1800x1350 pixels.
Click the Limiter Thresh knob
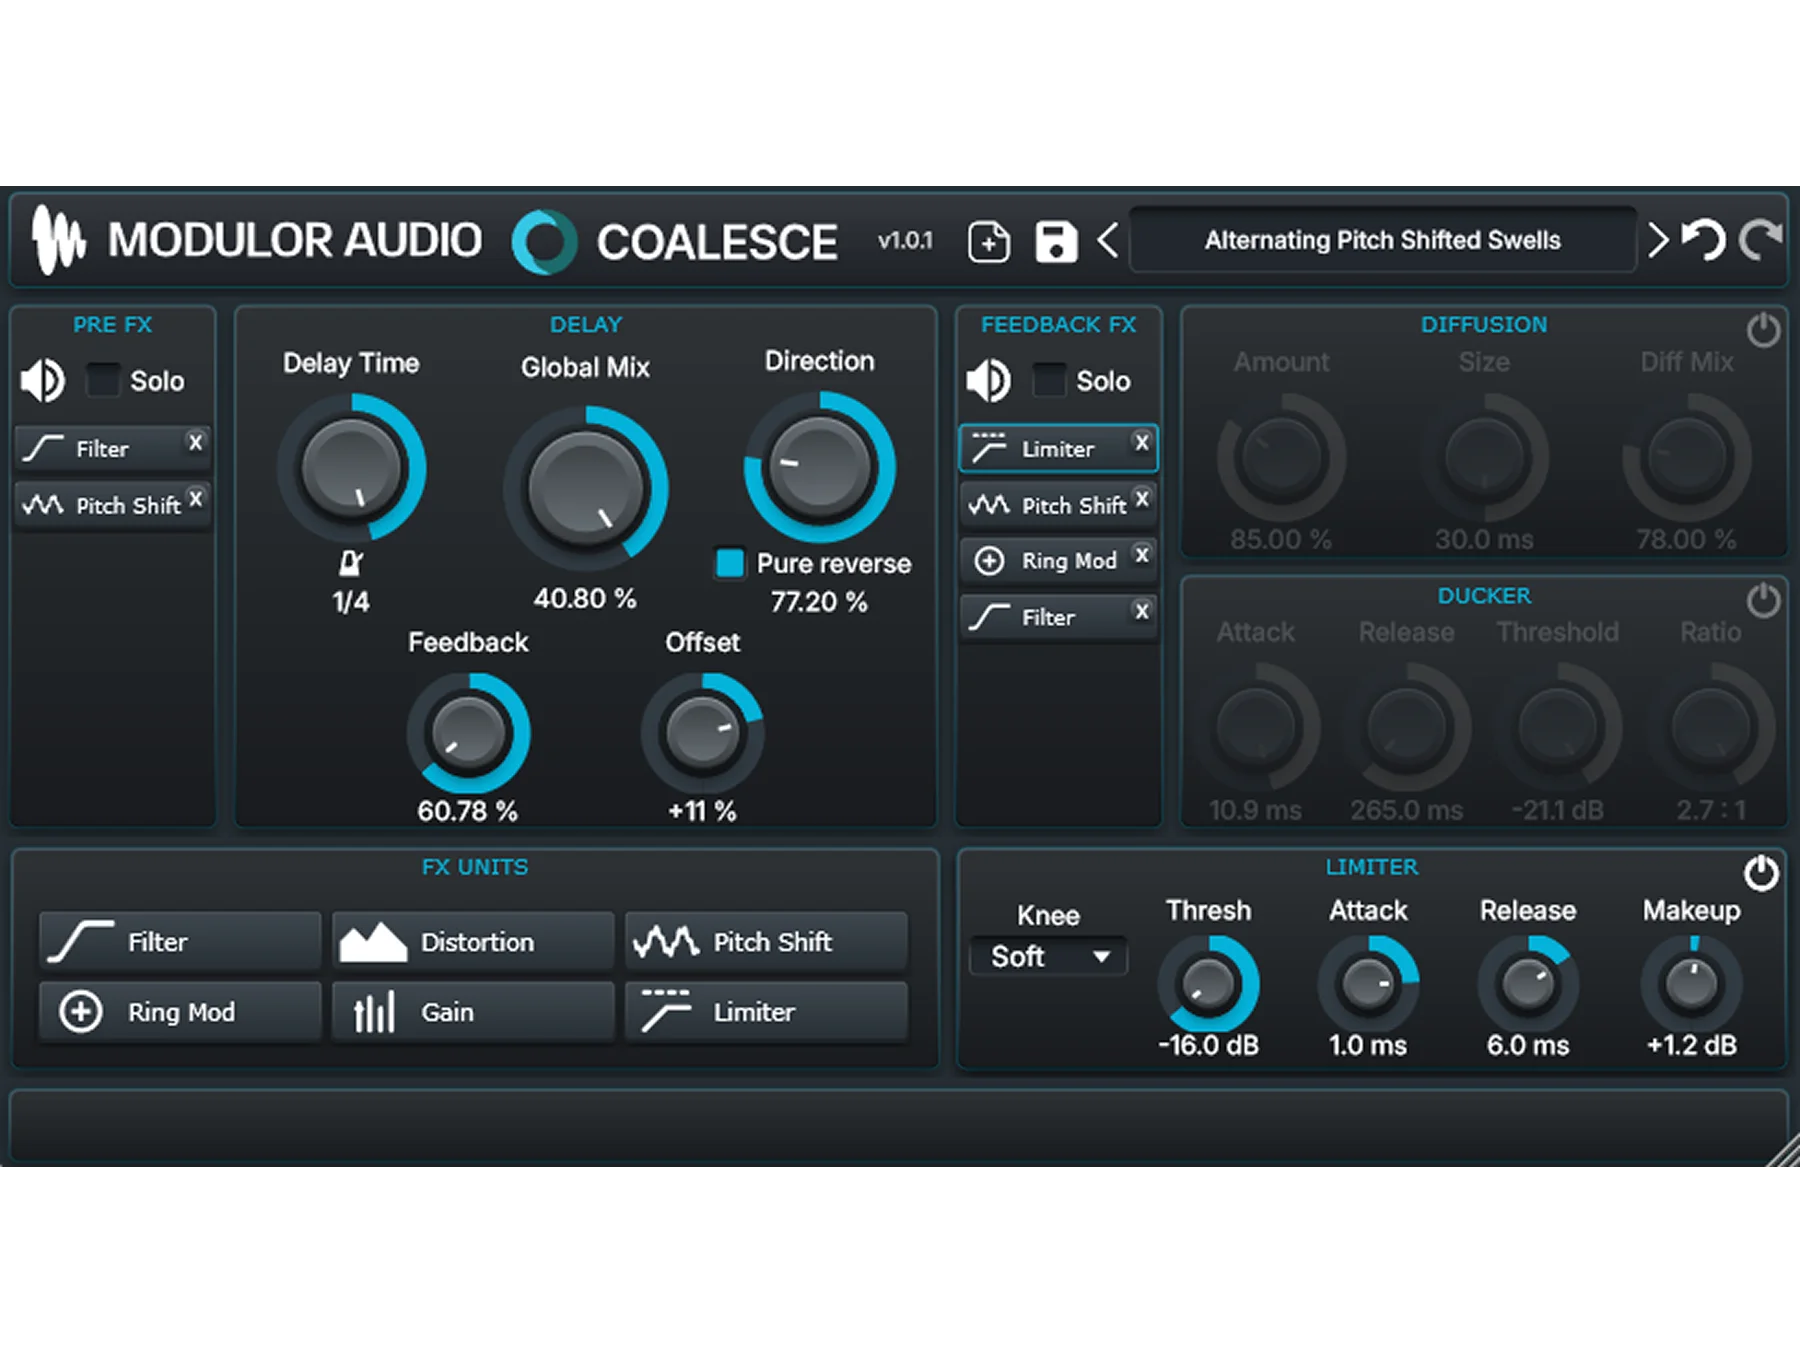(x=1208, y=984)
